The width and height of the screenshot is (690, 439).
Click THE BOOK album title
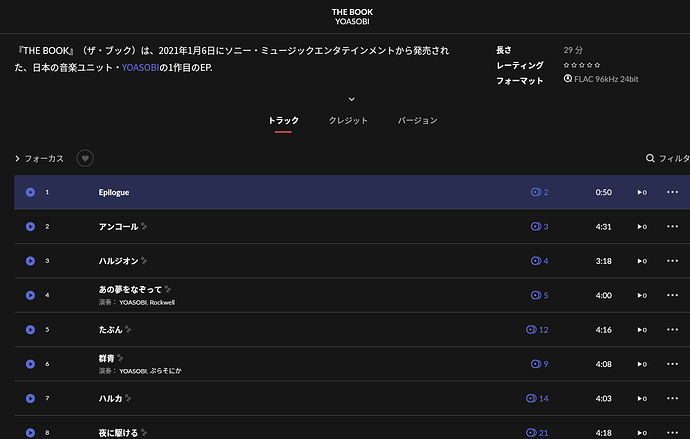(352, 12)
